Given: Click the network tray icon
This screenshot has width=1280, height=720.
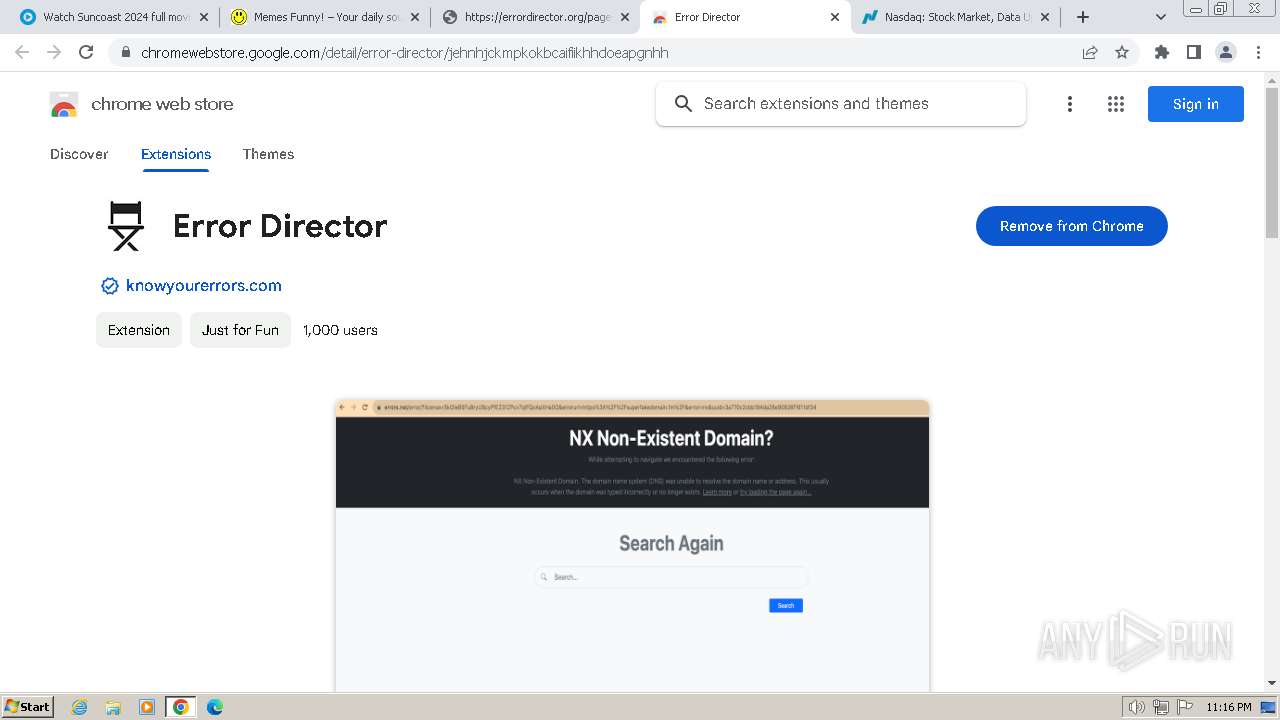Looking at the screenshot, I should click(1161, 707).
